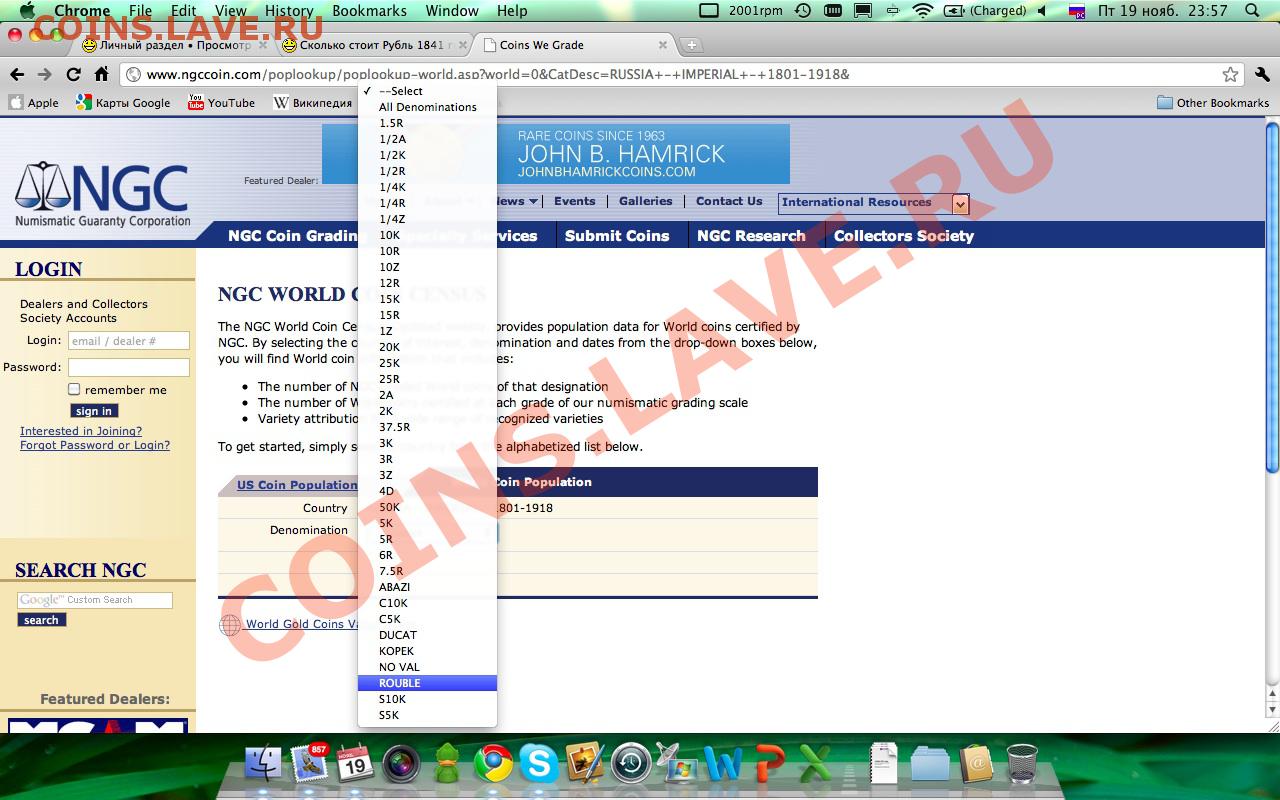This screenshot has width=1280, height=800.
Task: Switch to the 'Личный раздел' tab
Action: (172, 45)
